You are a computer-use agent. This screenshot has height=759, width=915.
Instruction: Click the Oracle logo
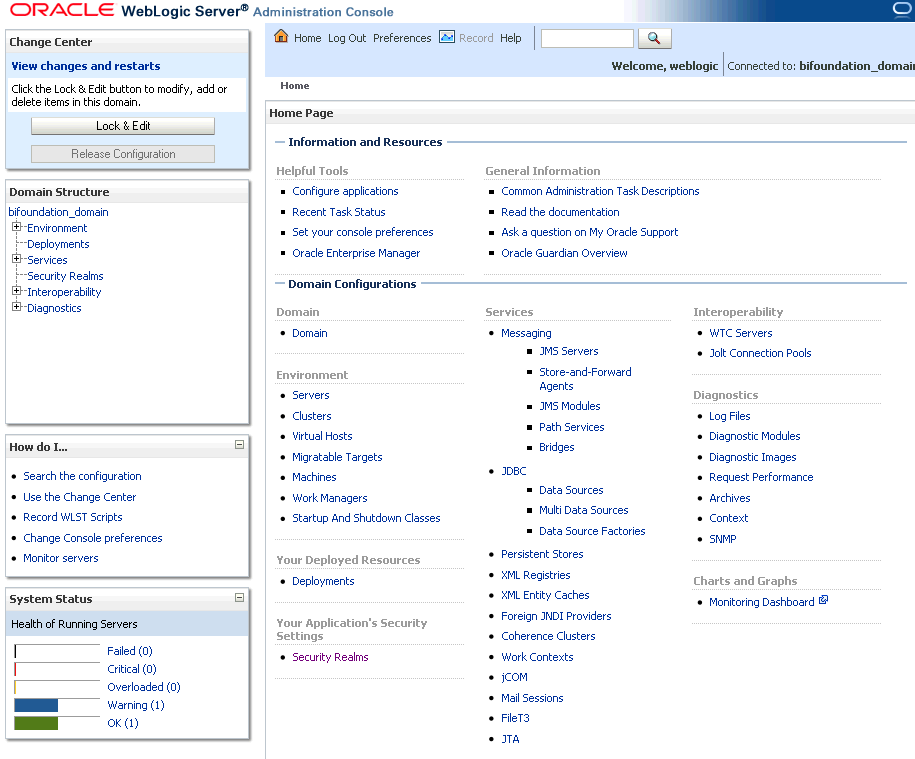coord(60,9)
